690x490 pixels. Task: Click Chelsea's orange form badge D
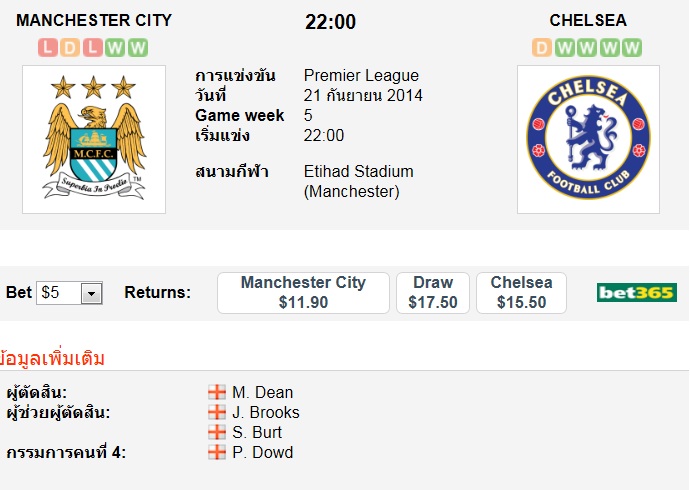542,48
